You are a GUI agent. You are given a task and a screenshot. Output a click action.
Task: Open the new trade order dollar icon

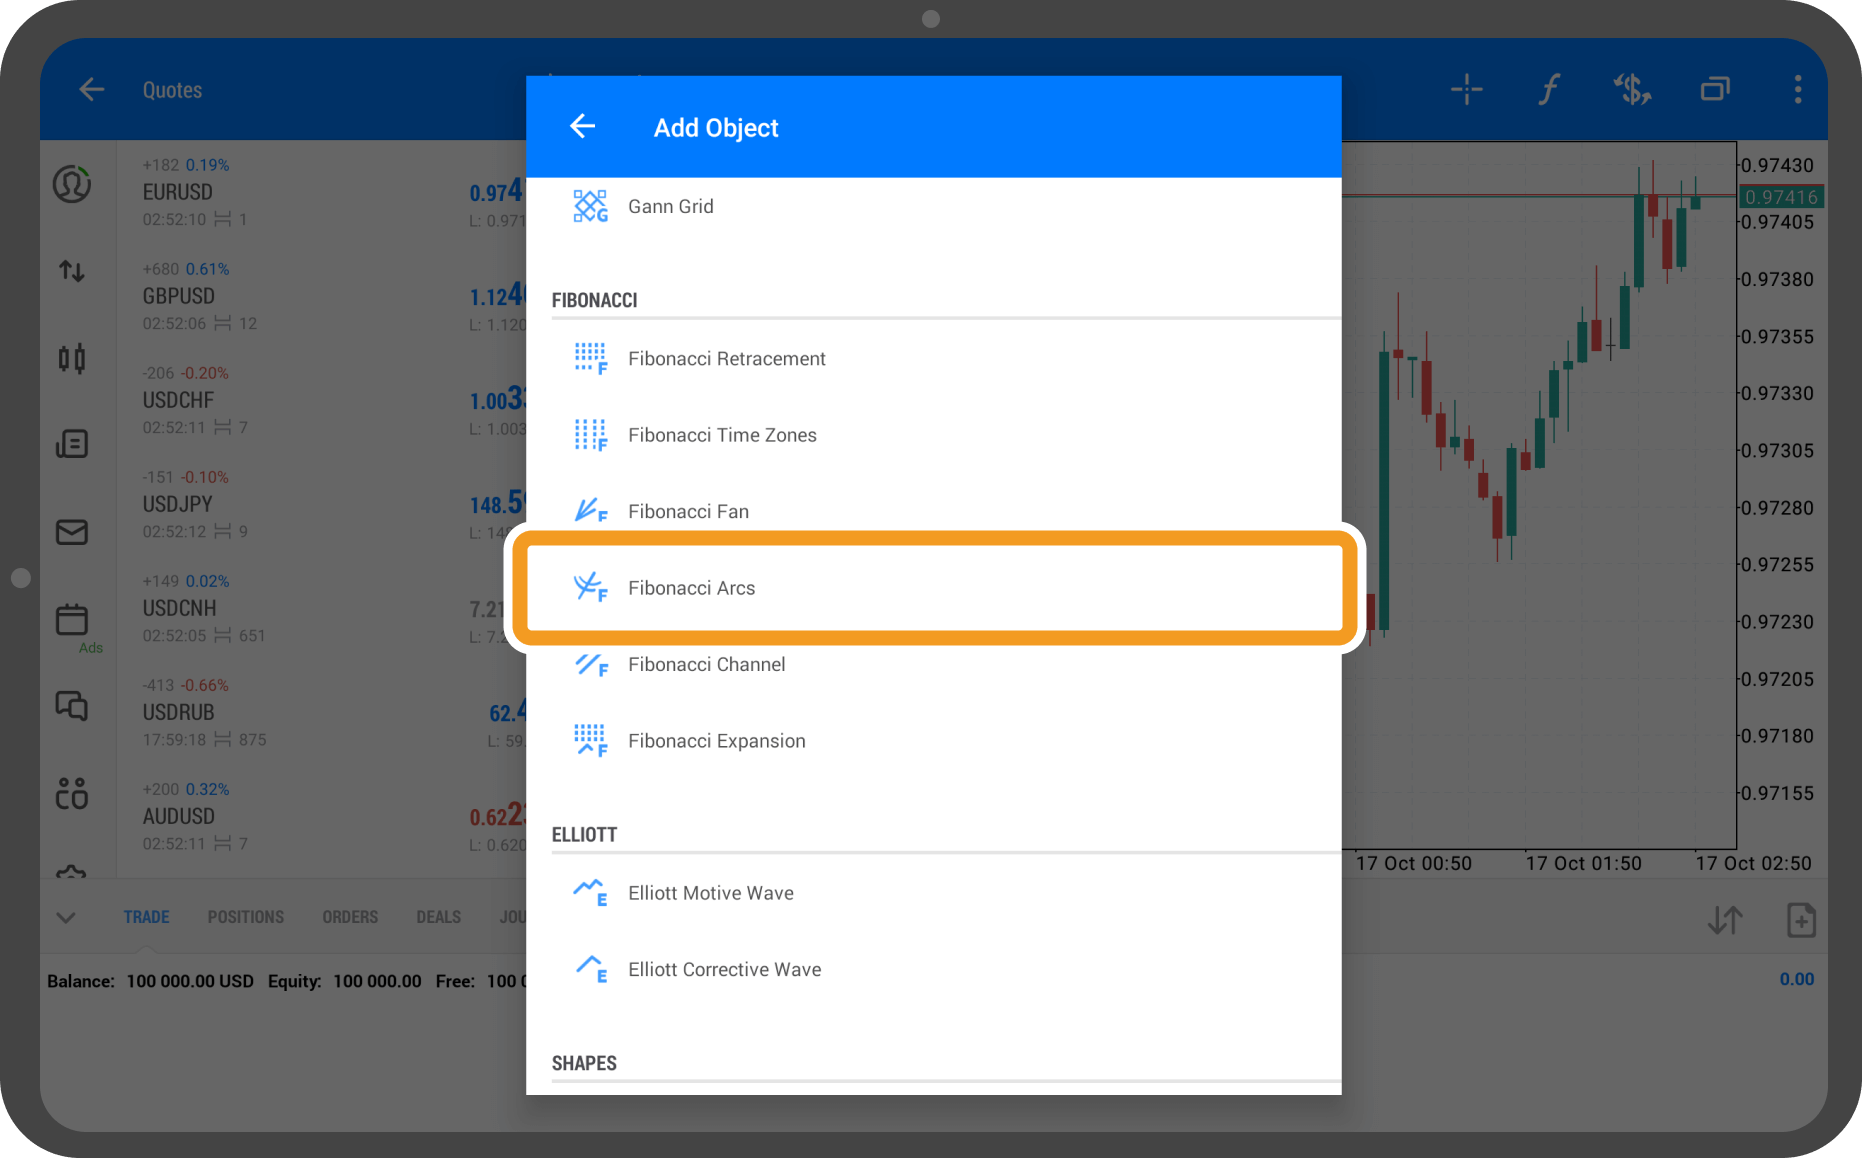[x=1632, y=90]
